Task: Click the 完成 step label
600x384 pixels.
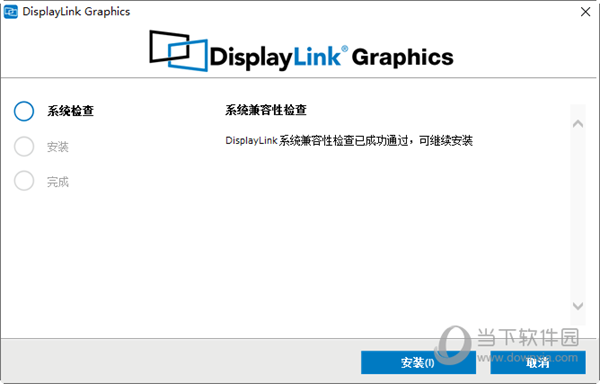Action: 58,182
